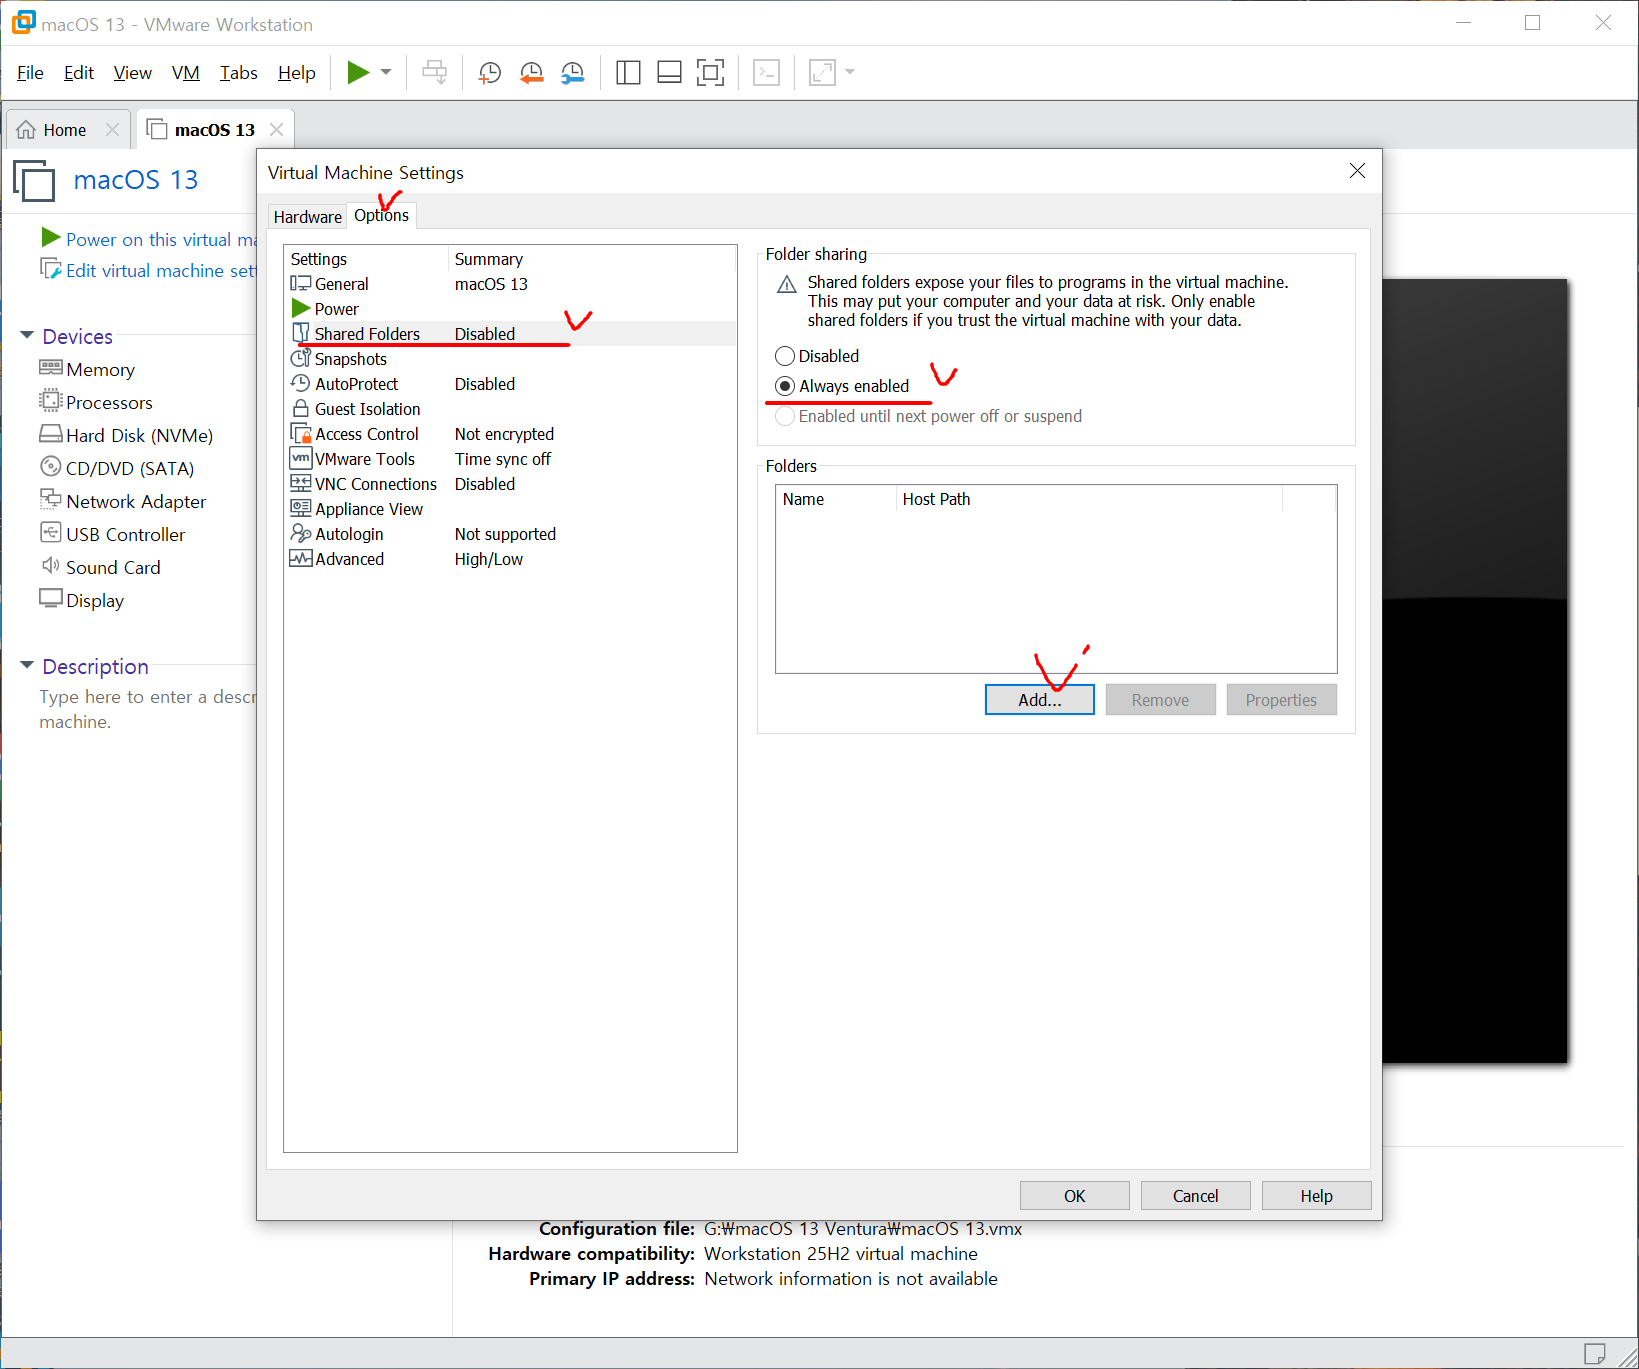1639x1369 pixels.
Task: Select the Memory device
Action: click(x=88, y=369)
